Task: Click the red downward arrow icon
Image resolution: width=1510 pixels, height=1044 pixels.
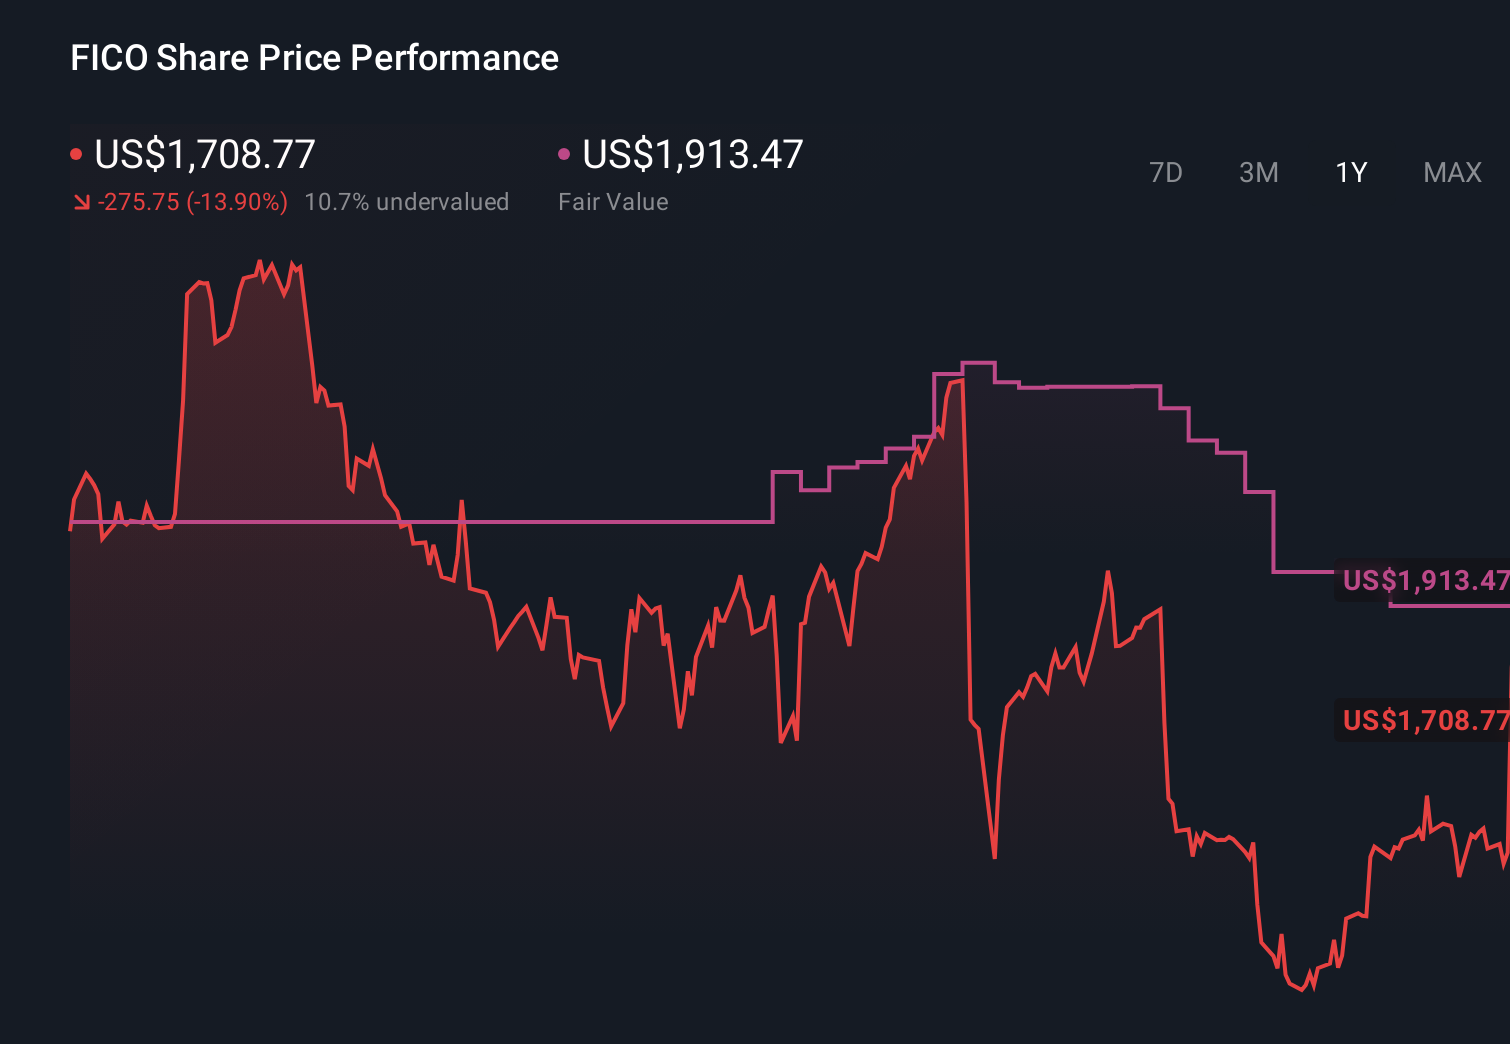Action: pos(81,203)
